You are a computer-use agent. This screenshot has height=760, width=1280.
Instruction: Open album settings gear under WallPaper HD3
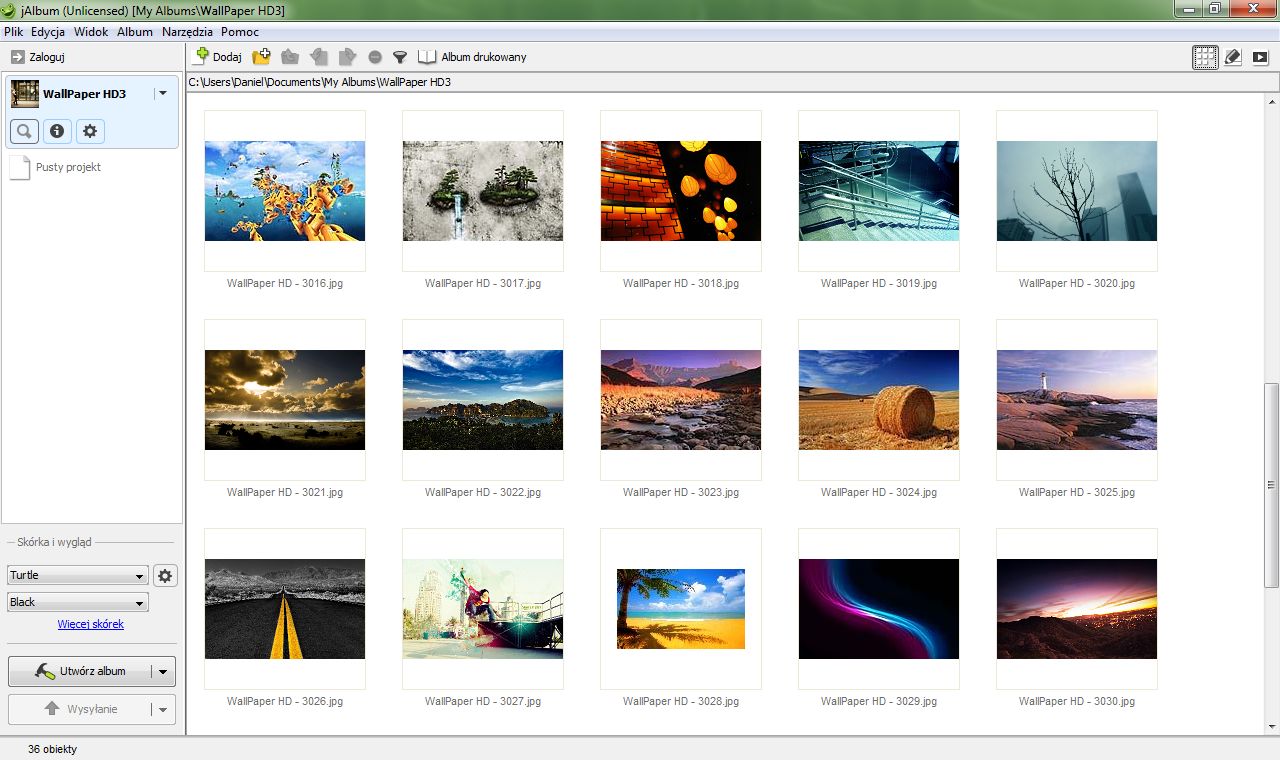coord(90,131)
